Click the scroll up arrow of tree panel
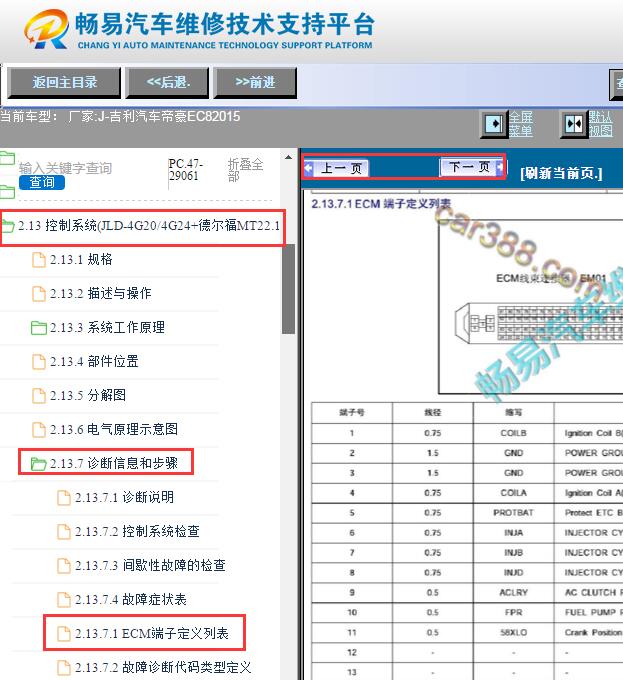 (288, 158)
